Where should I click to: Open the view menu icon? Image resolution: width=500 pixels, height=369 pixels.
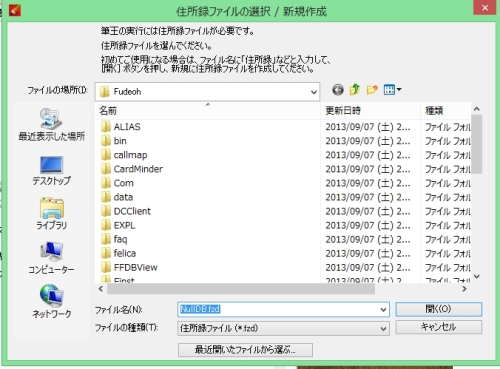(392, 90)
